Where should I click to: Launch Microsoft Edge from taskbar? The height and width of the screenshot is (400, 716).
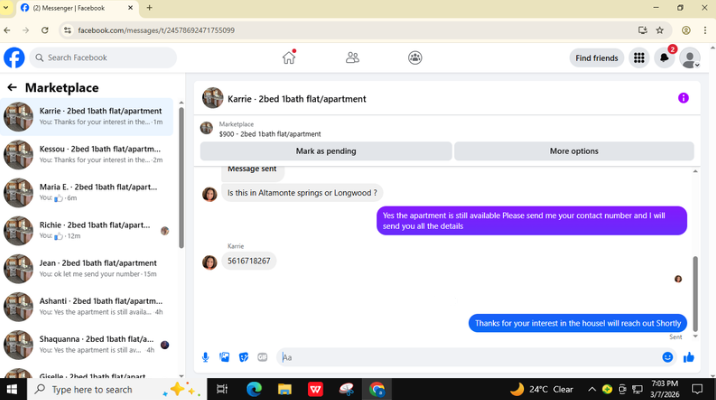tap(254, 389)
